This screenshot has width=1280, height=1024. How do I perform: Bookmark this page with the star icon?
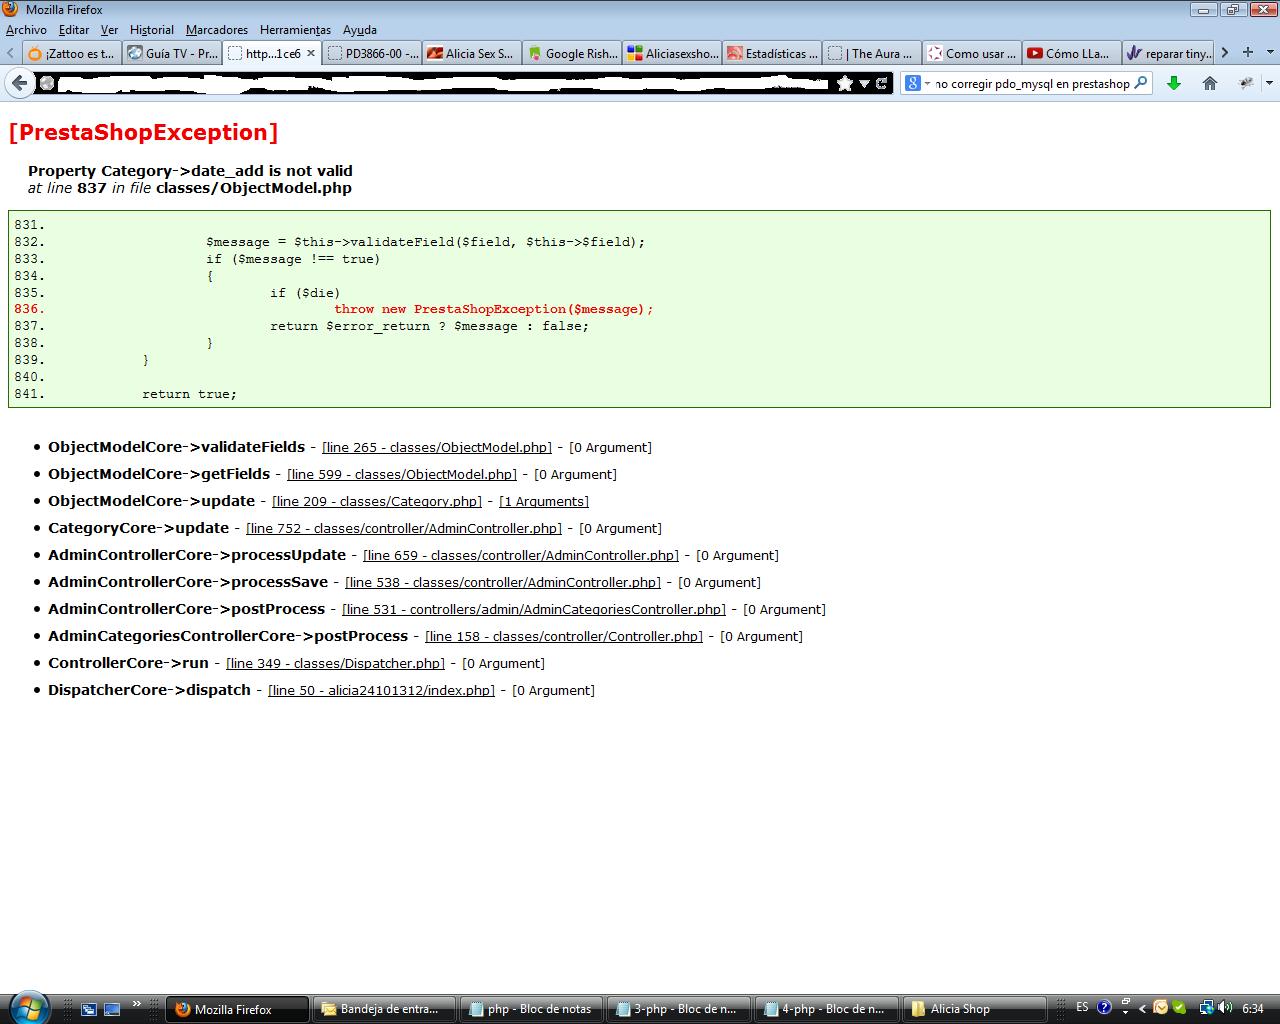[845, 83]
